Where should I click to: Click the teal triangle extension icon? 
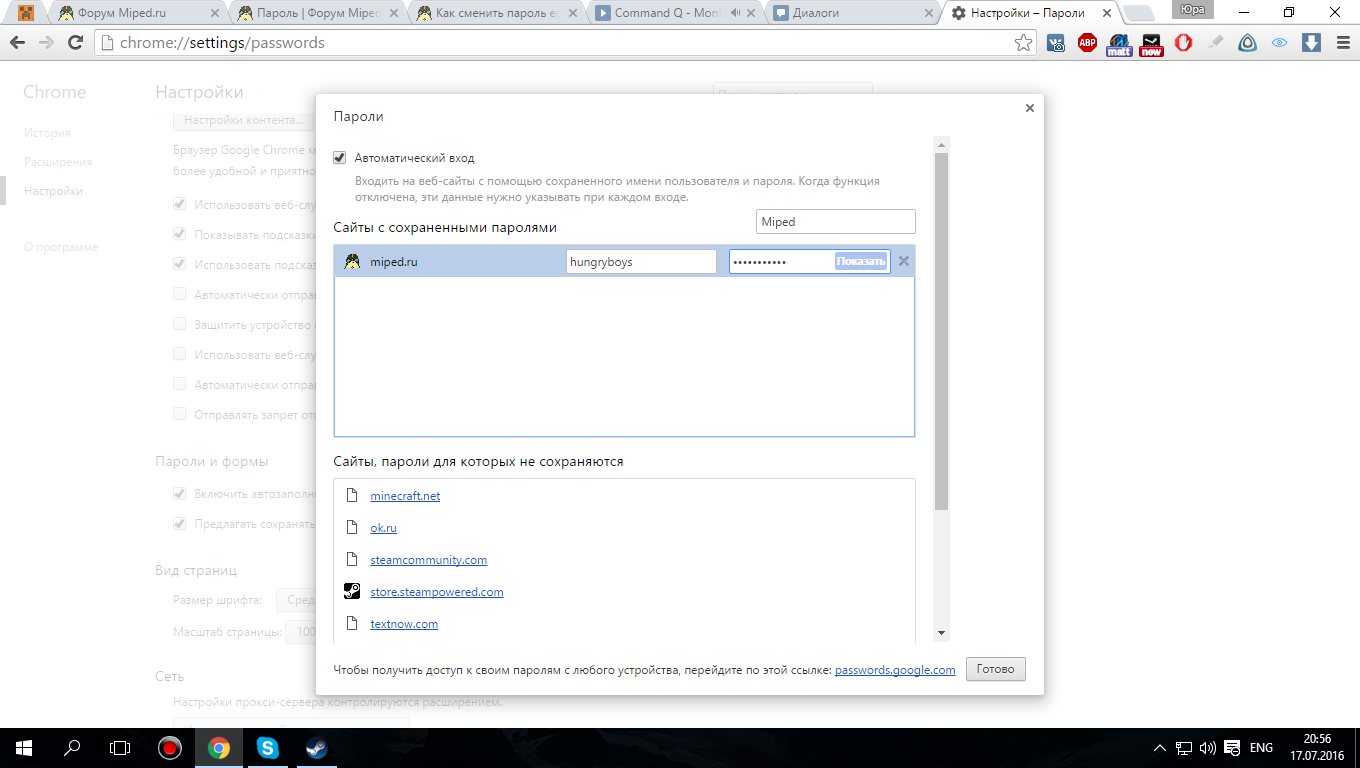(x=1247, y=43)
